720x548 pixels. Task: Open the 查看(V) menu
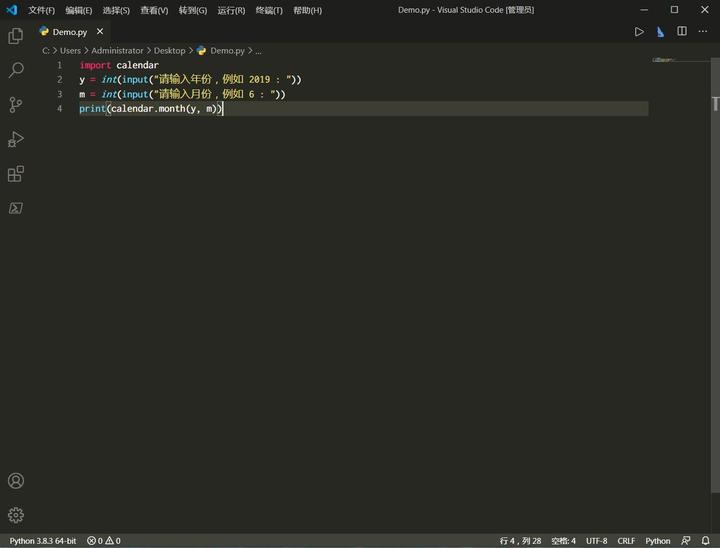point(154,10)
